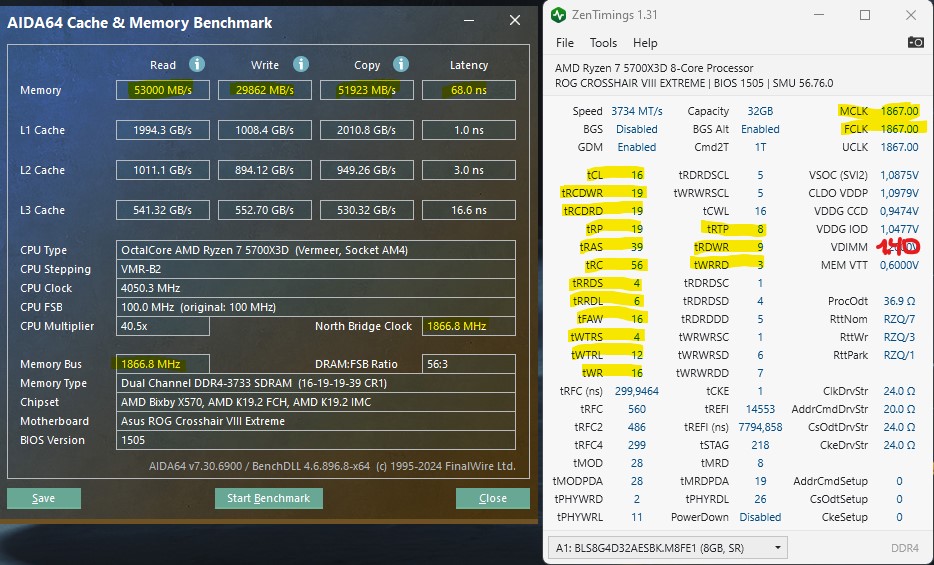This screenshot has height=565, width=934.
Task: Click the L3 Cache latency 16.6 ns value
Action: tap(469, 210)
